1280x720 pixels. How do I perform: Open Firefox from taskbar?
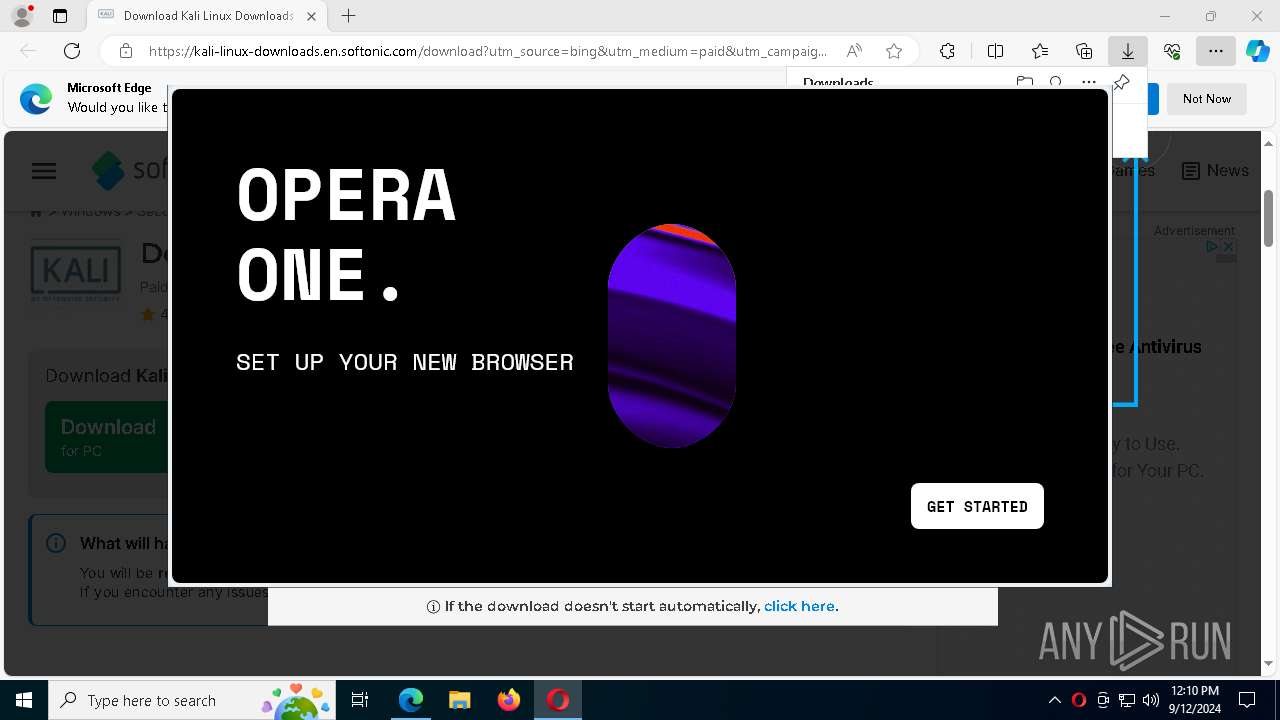point(508,700)
